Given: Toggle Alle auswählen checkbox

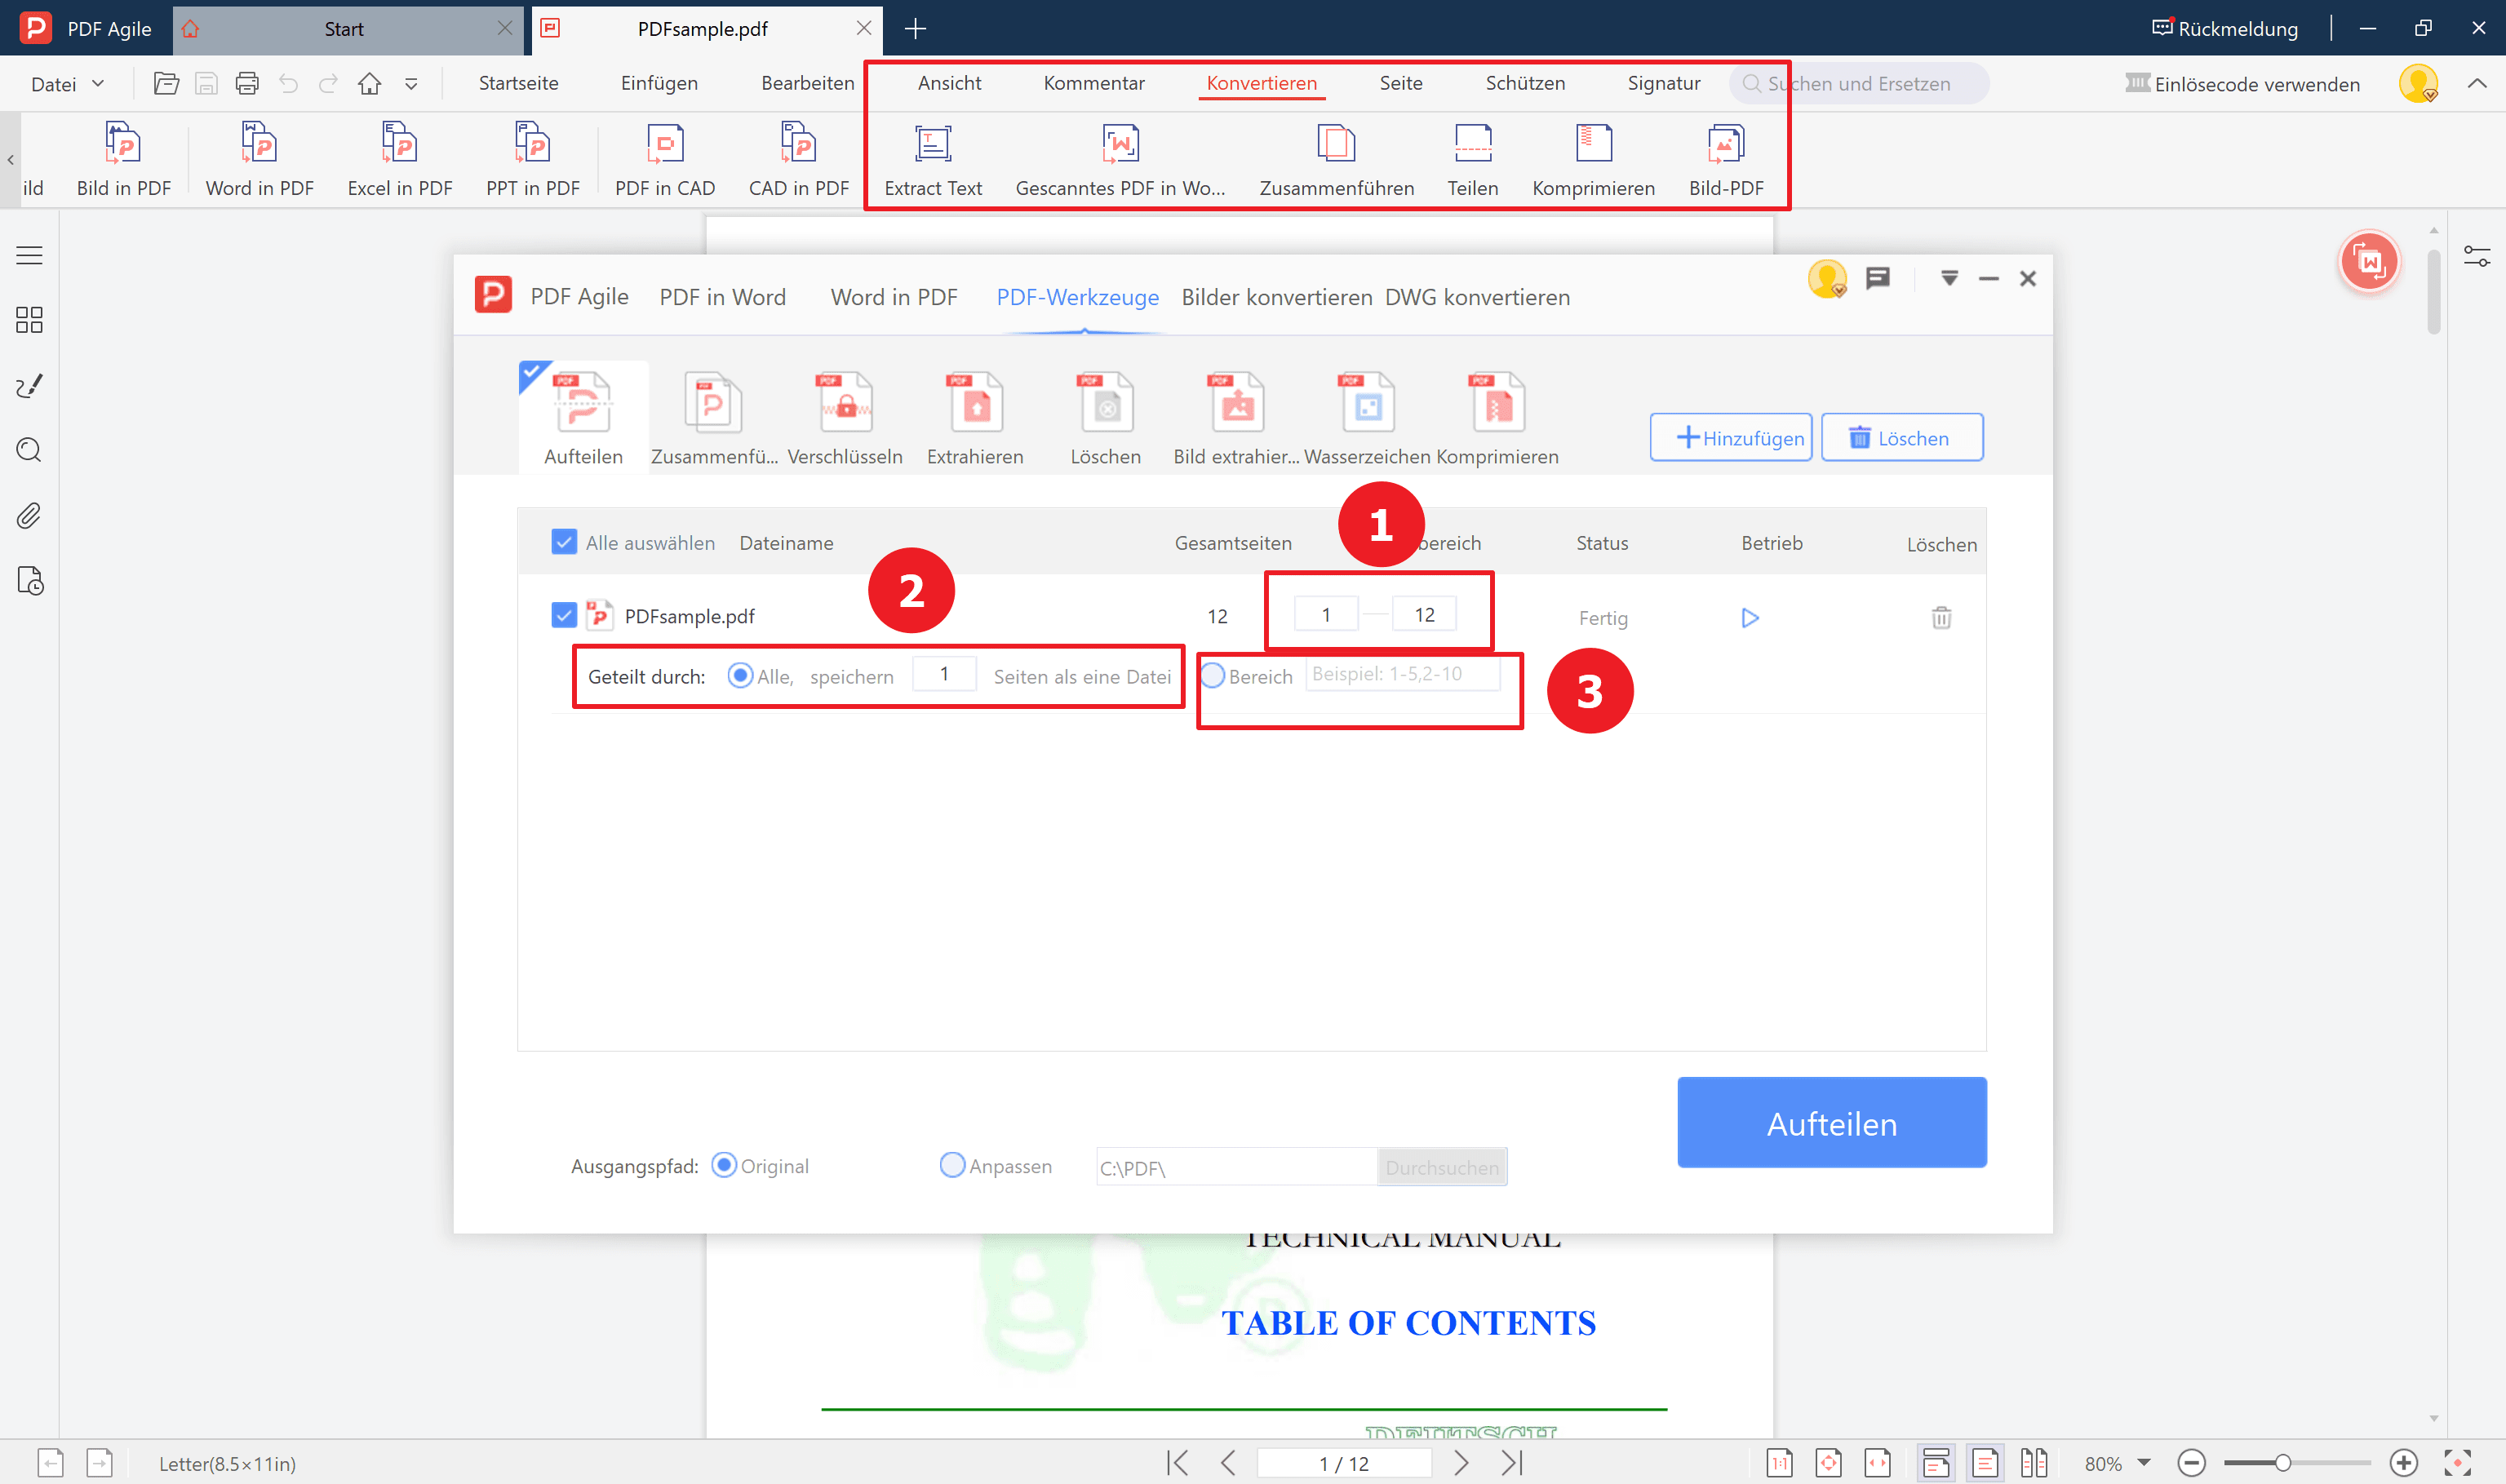Looking at the screenshot, I should [564, 542].
